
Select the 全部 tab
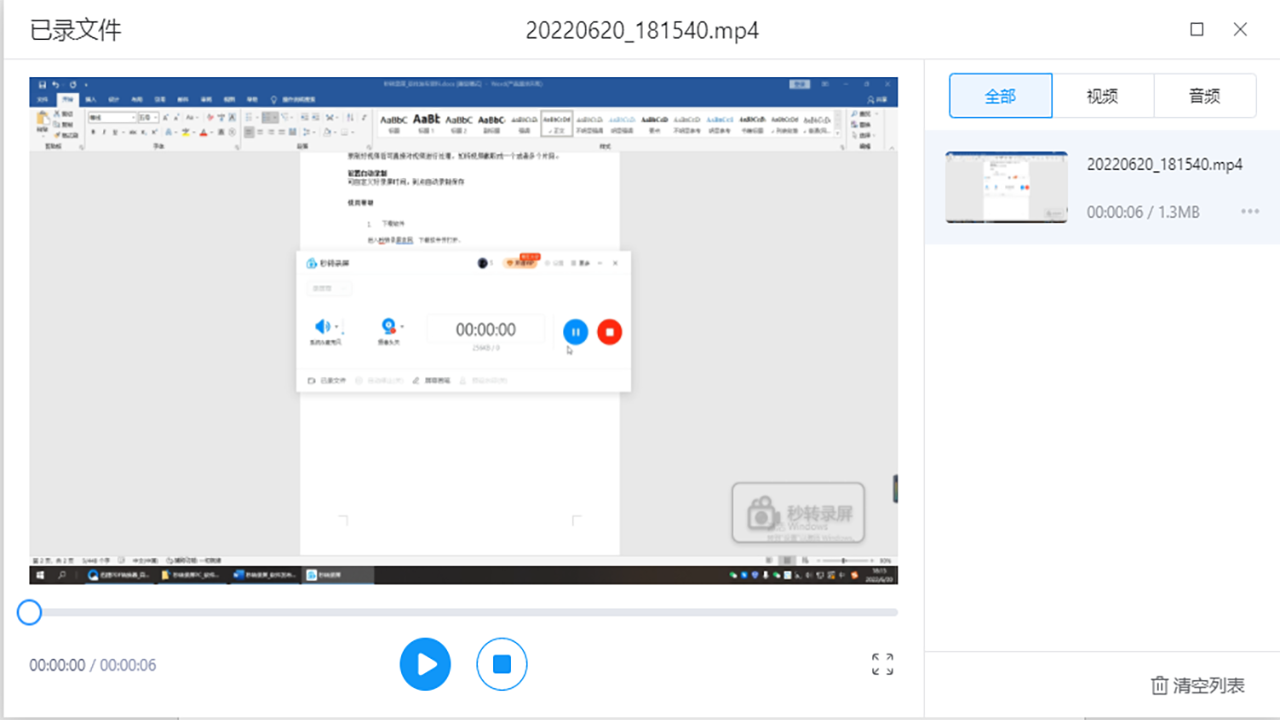[1001, 95]
